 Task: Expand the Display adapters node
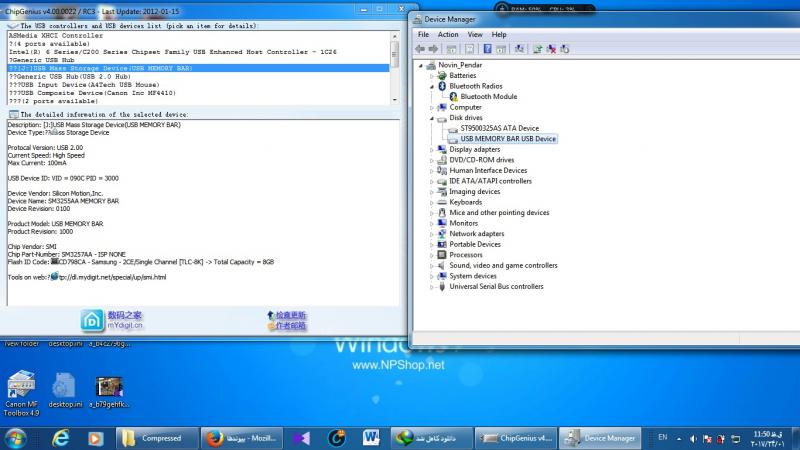432,150
